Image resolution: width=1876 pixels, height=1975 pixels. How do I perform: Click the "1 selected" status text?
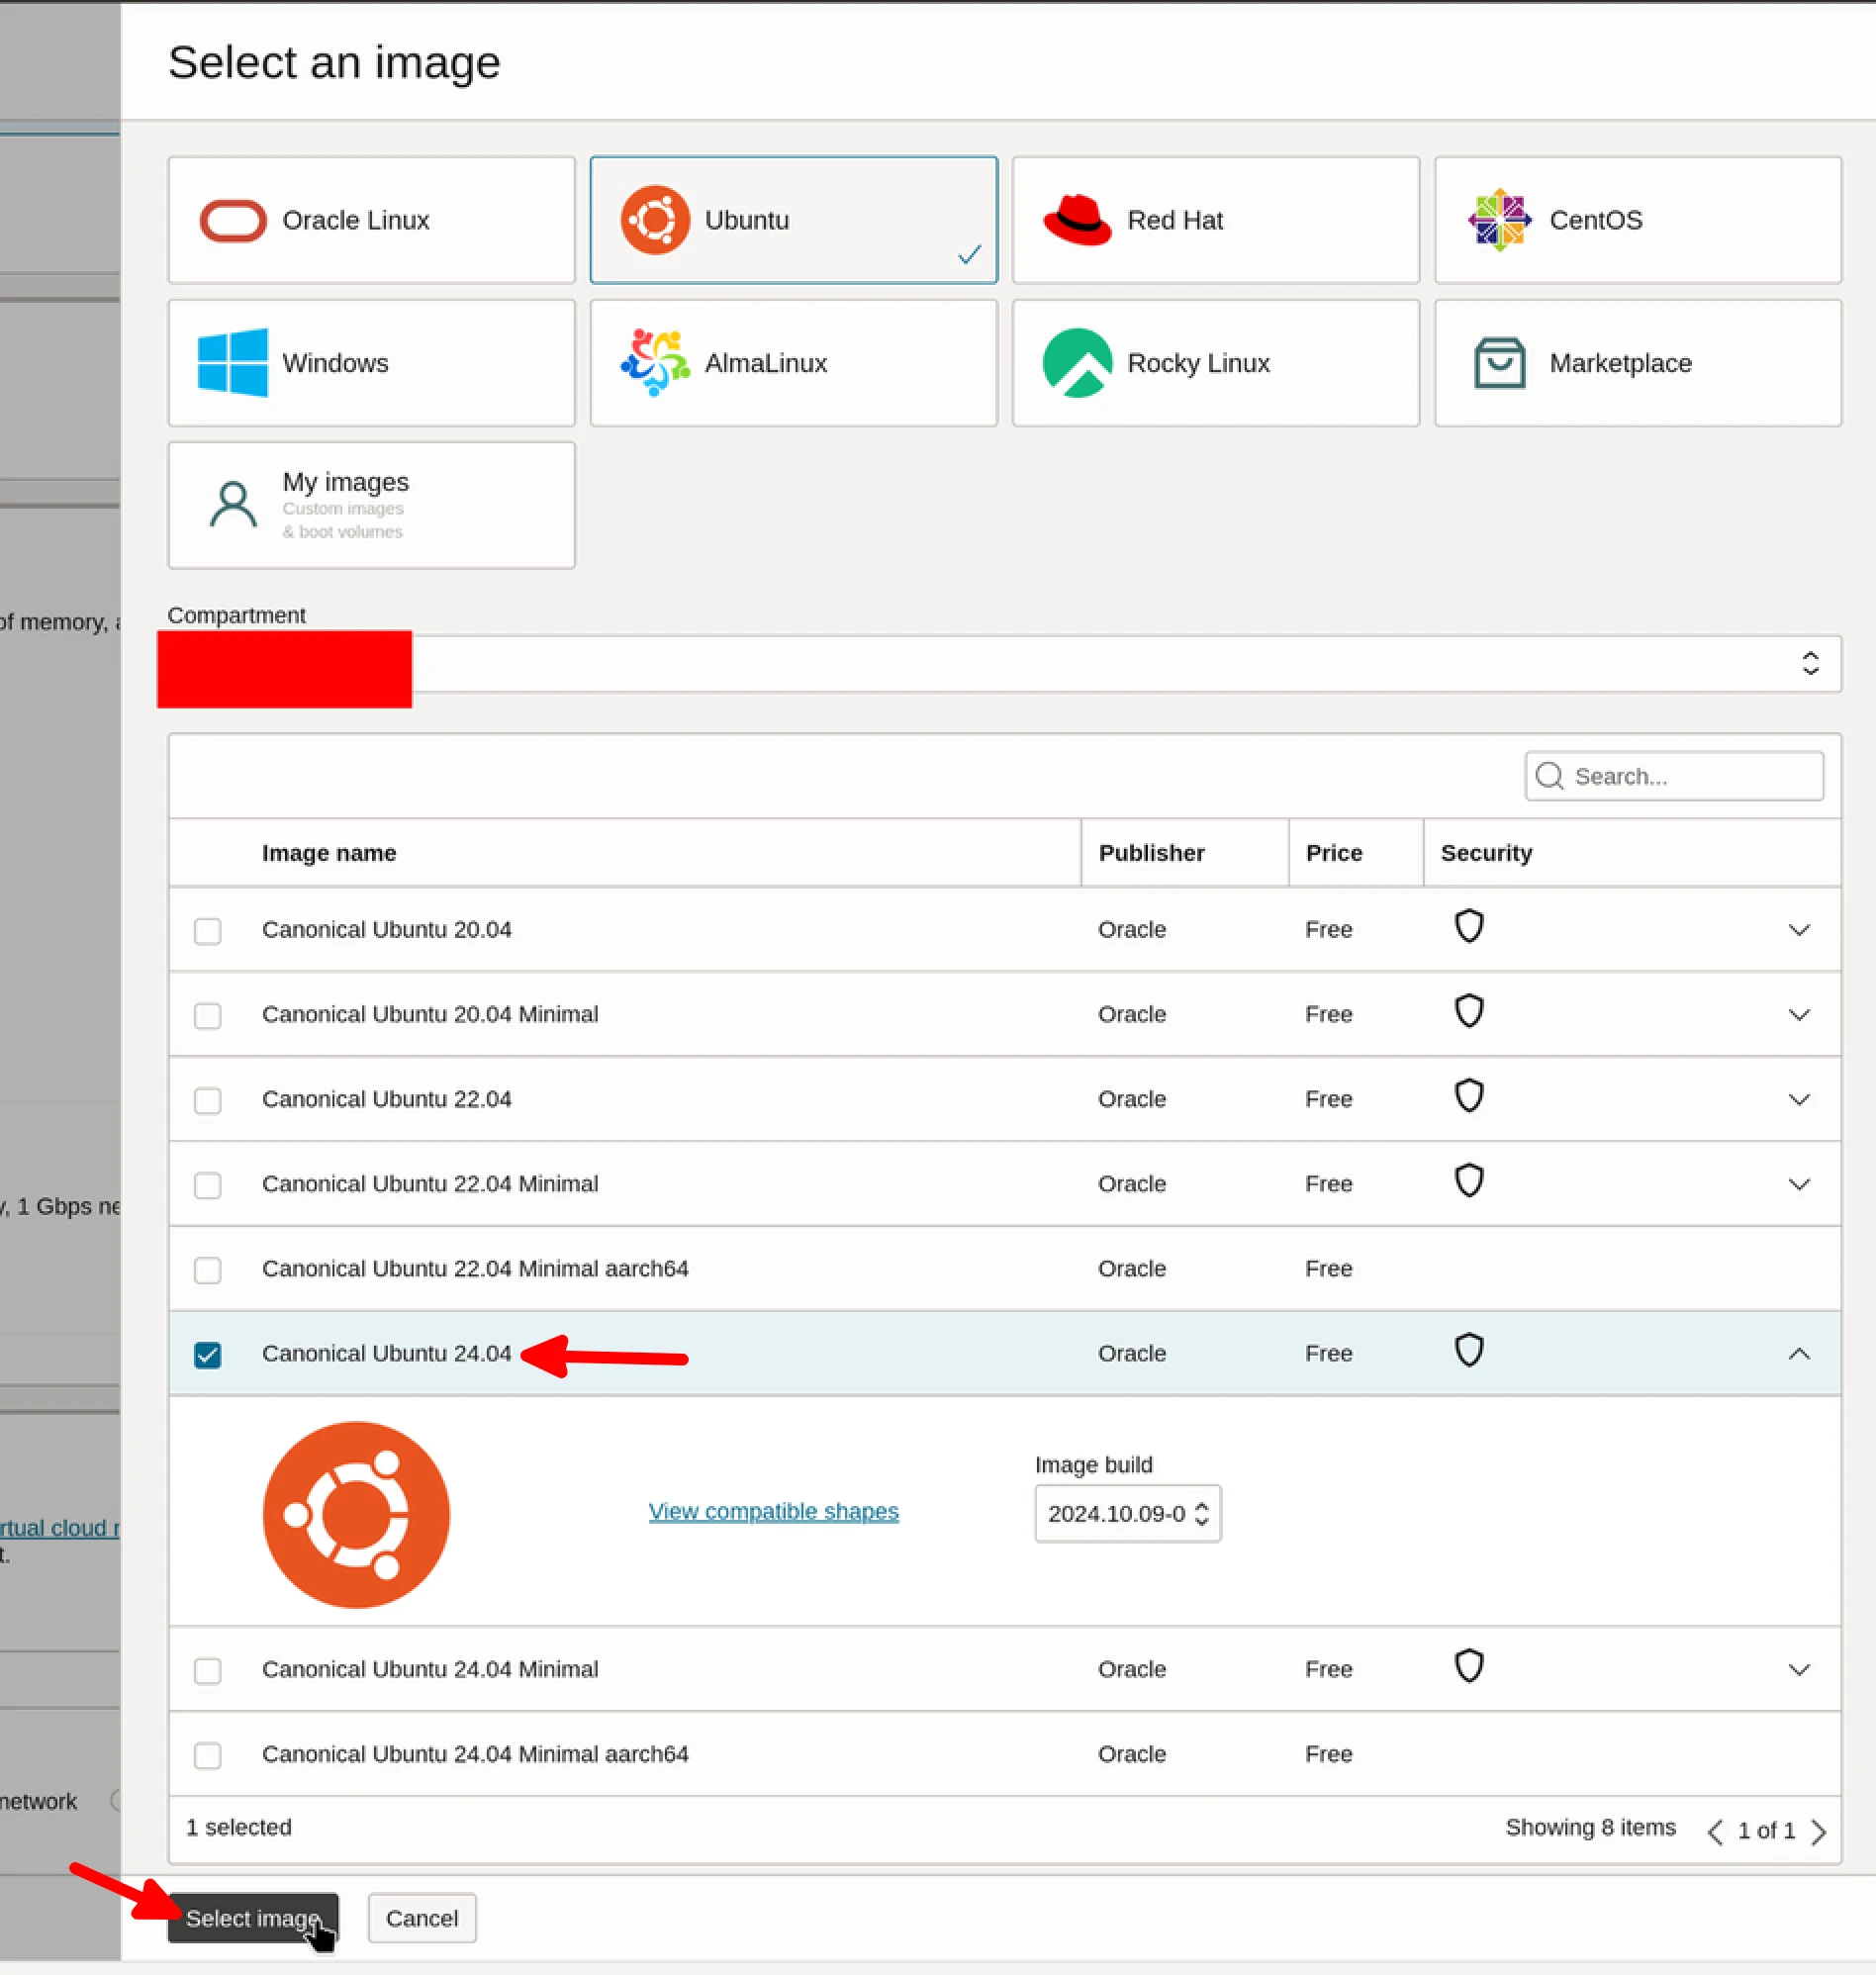(x=239, y=1827)
